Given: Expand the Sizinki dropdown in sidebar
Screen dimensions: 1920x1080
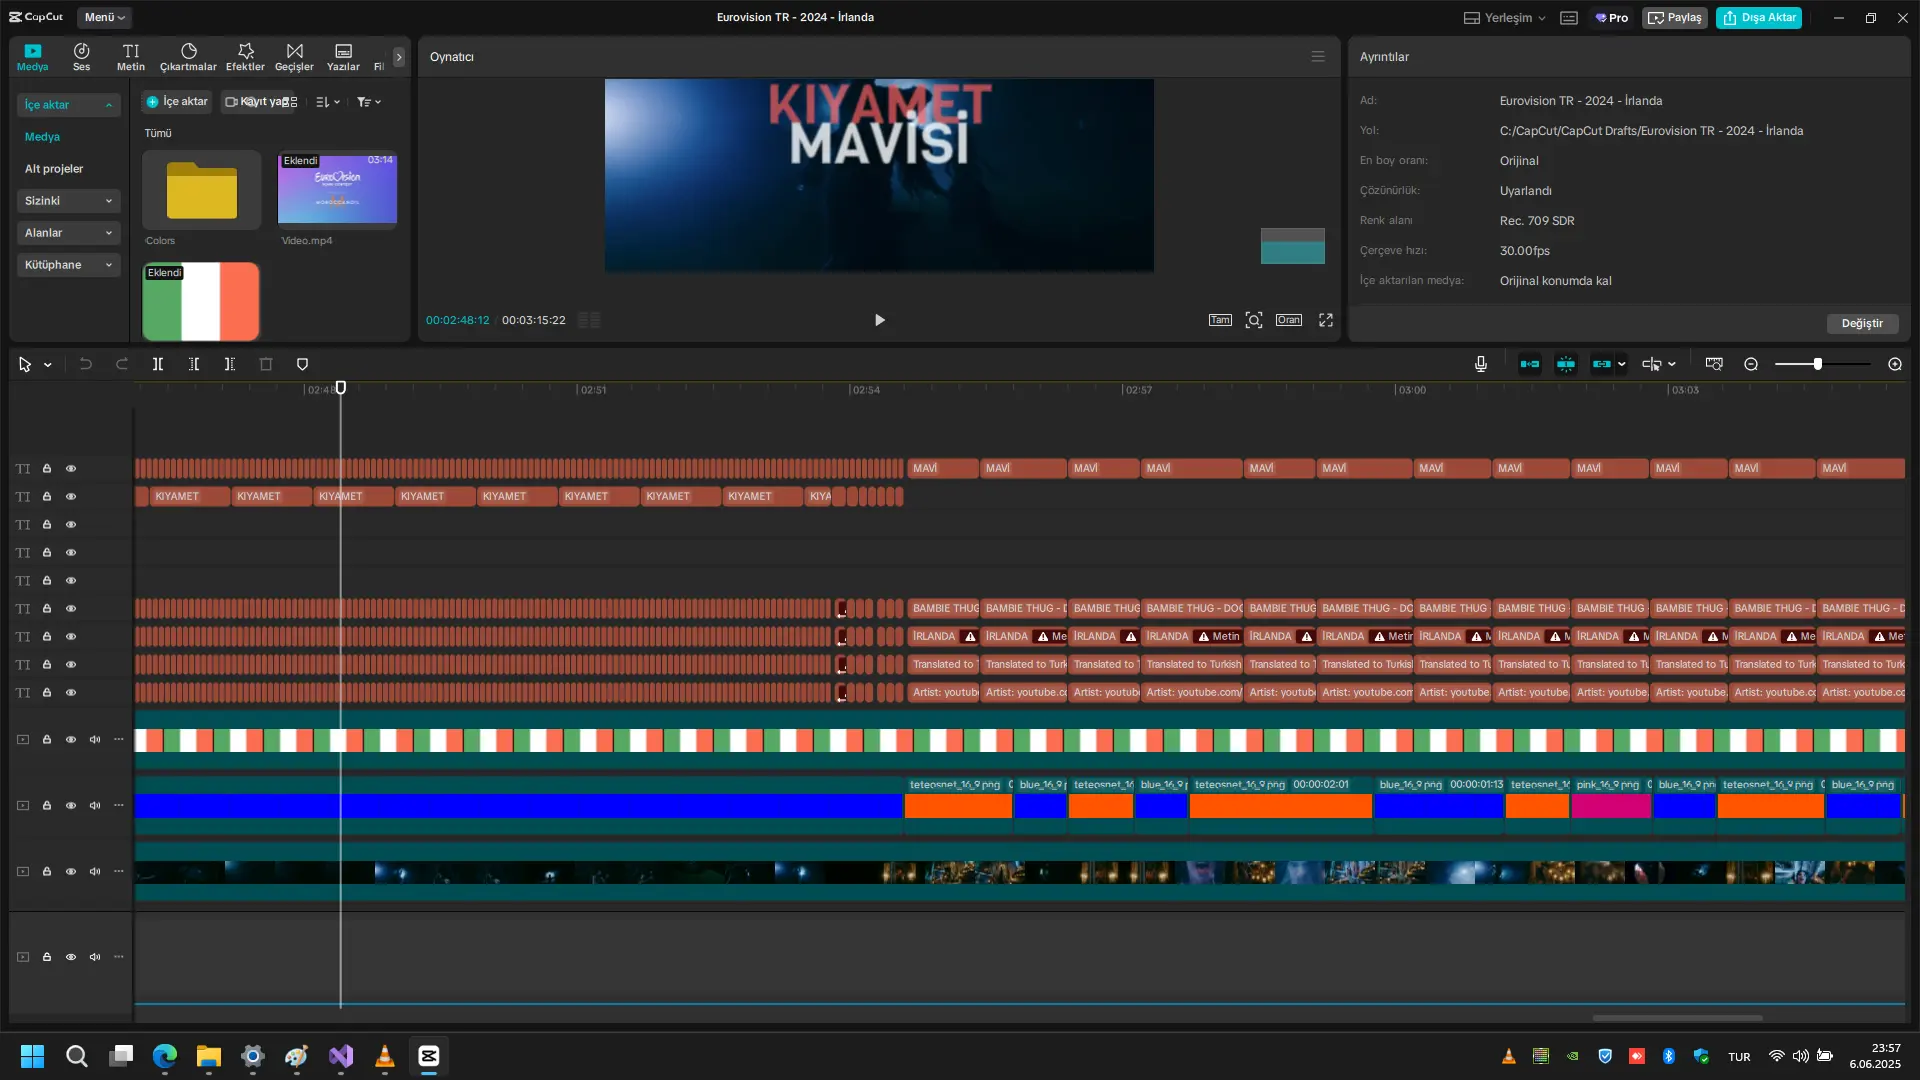Looking at the screenshot, I should tap(68, 201).
